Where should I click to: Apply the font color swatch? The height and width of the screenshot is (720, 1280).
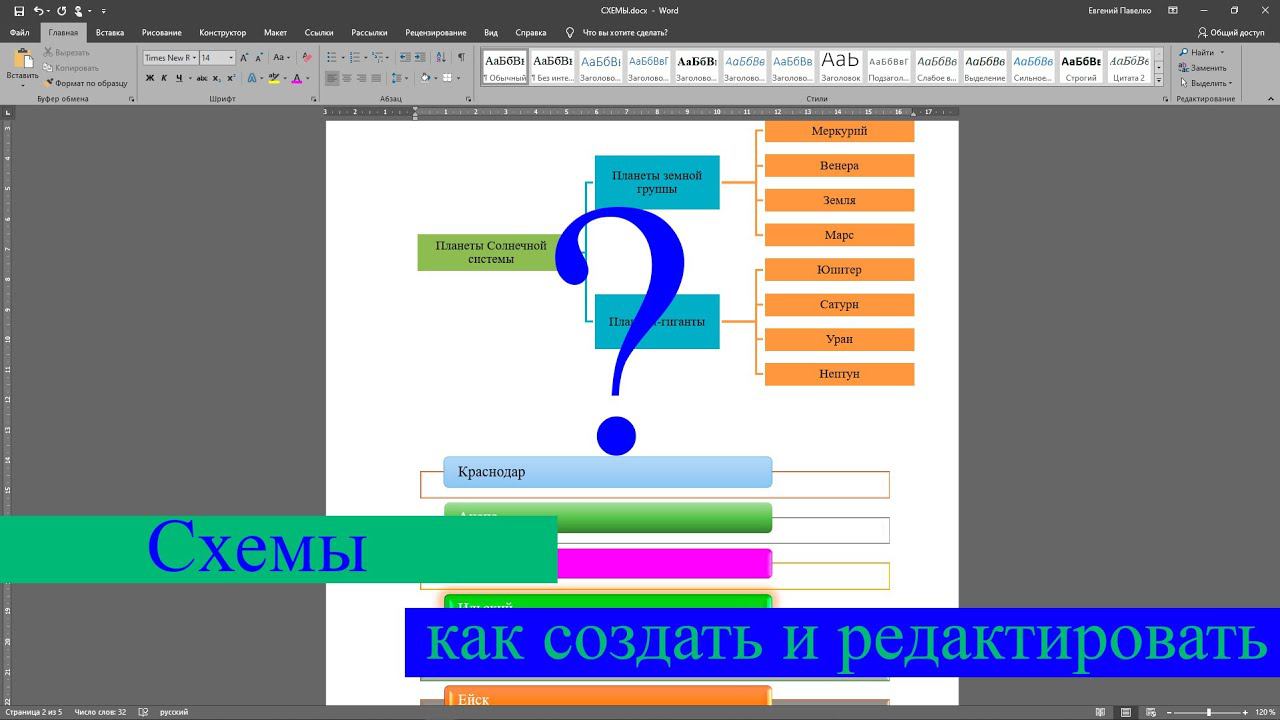(x=297, y=78)
